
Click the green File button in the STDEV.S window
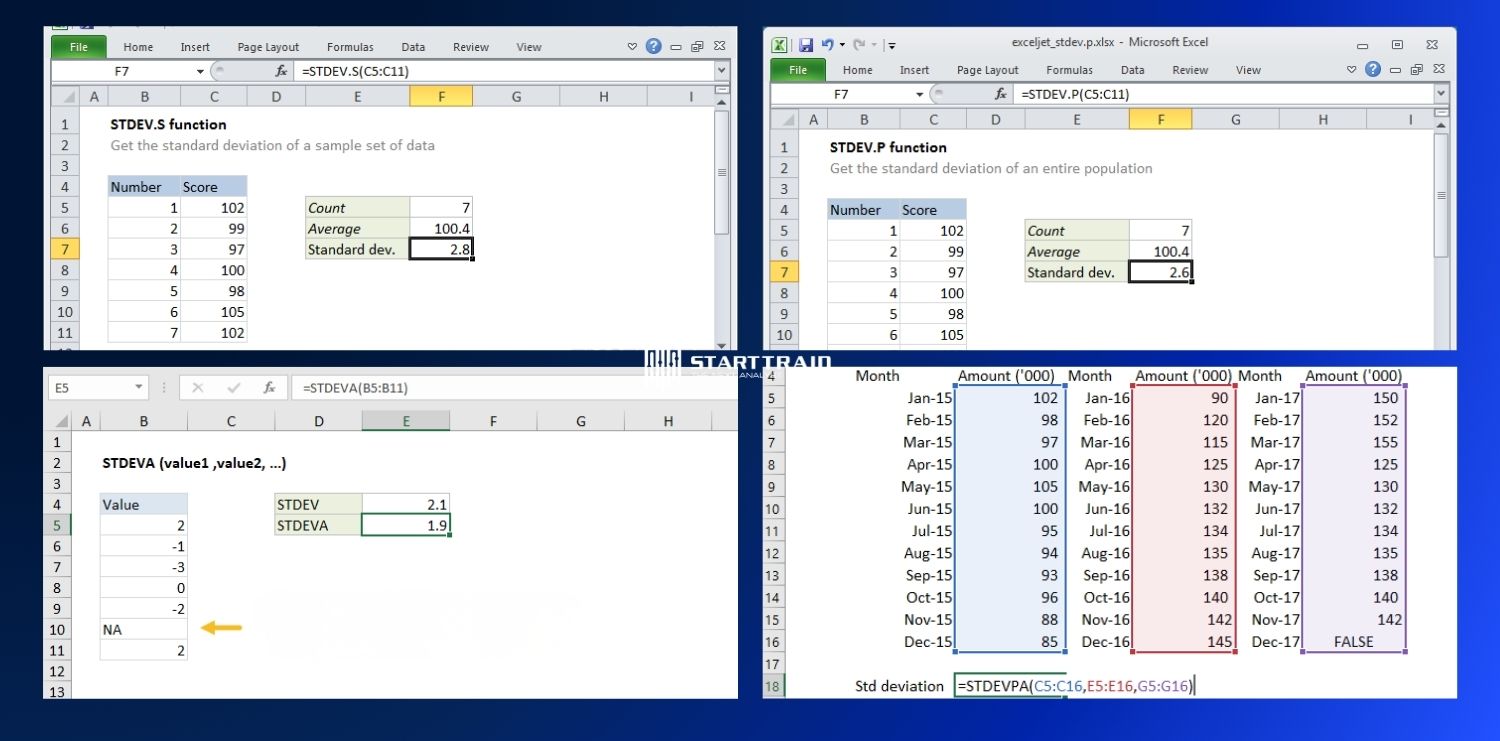pyautogui.click(x=79, y=47)
